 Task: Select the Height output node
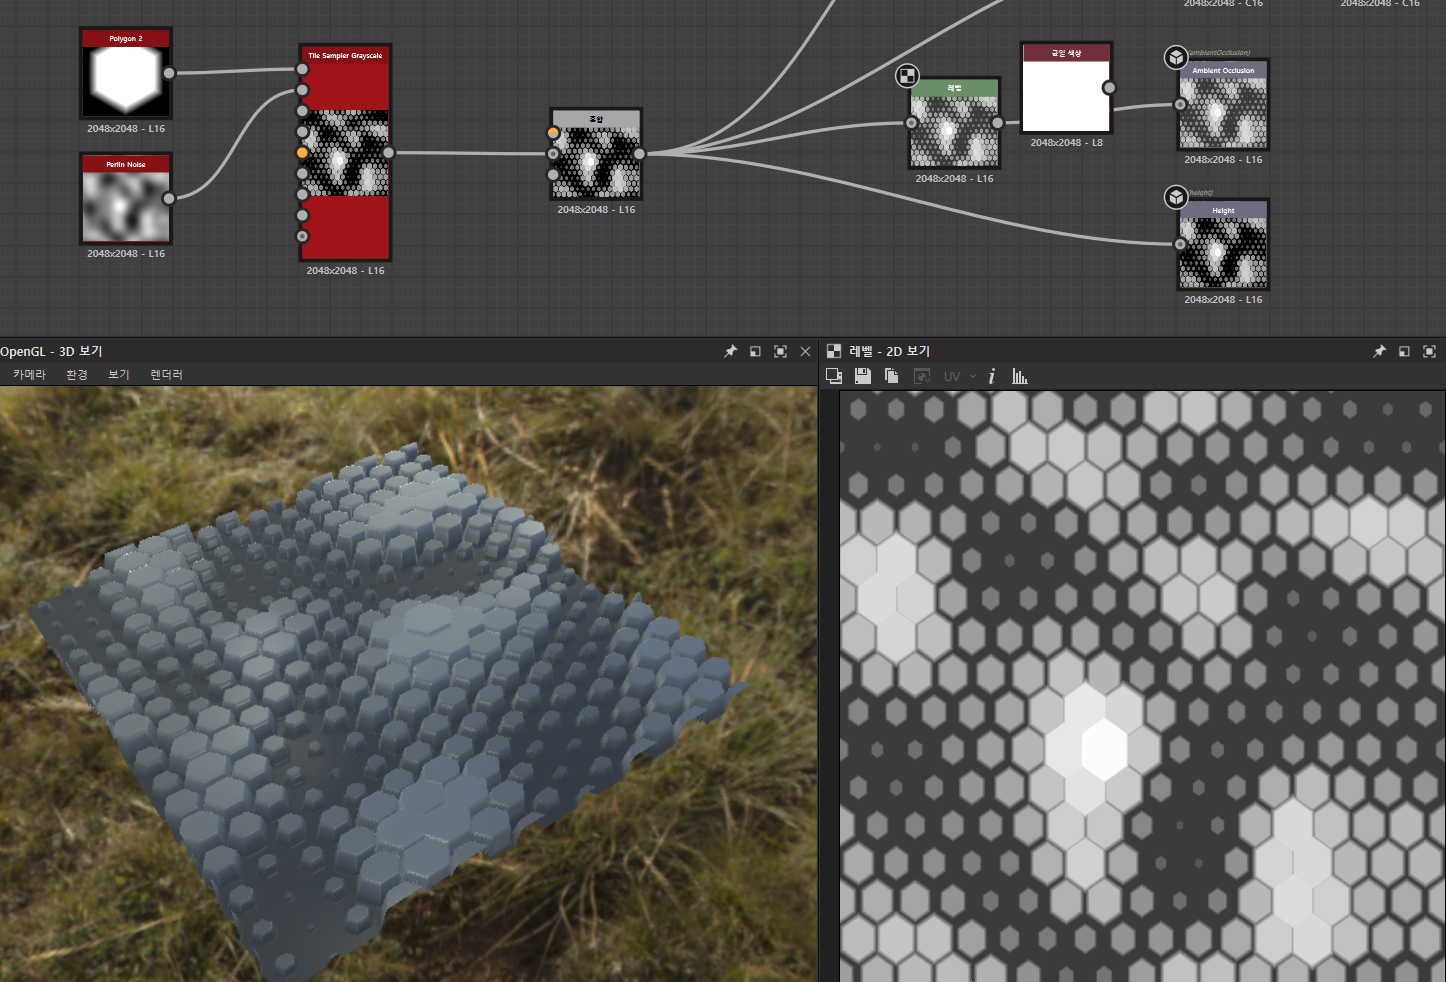(1223, 245)
